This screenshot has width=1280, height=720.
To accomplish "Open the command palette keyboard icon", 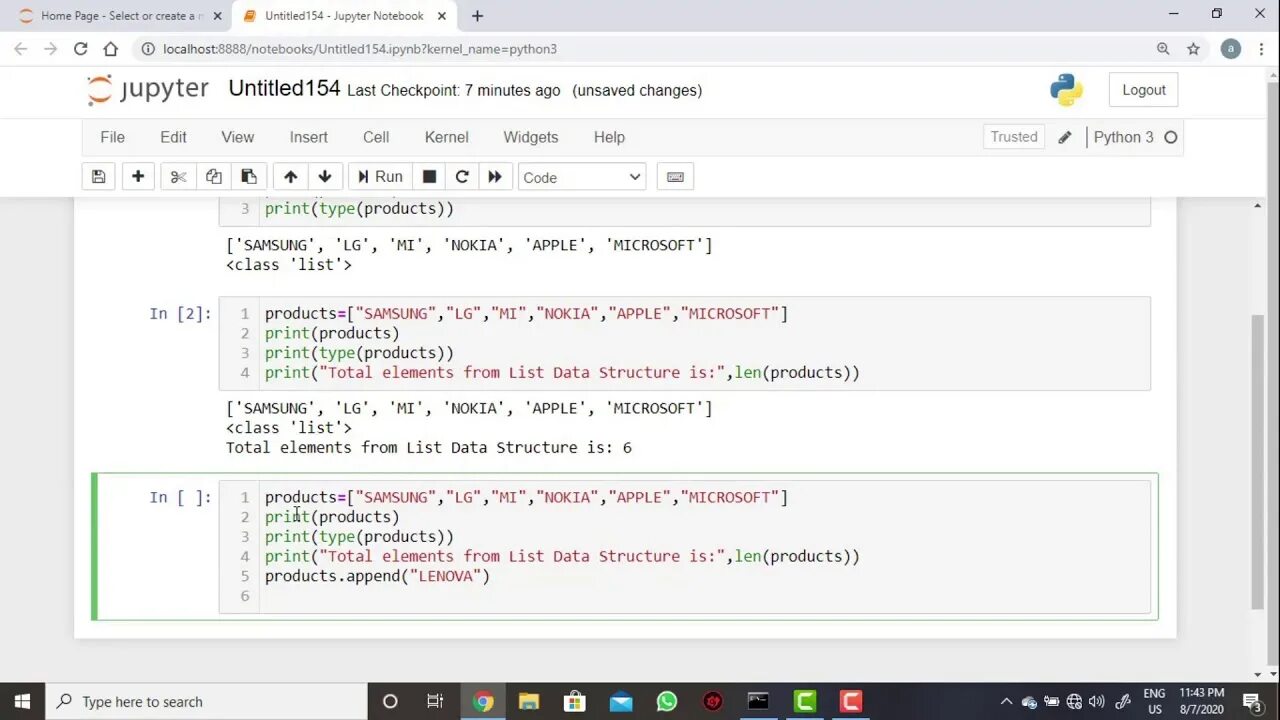I will click(x=675, y=177).
